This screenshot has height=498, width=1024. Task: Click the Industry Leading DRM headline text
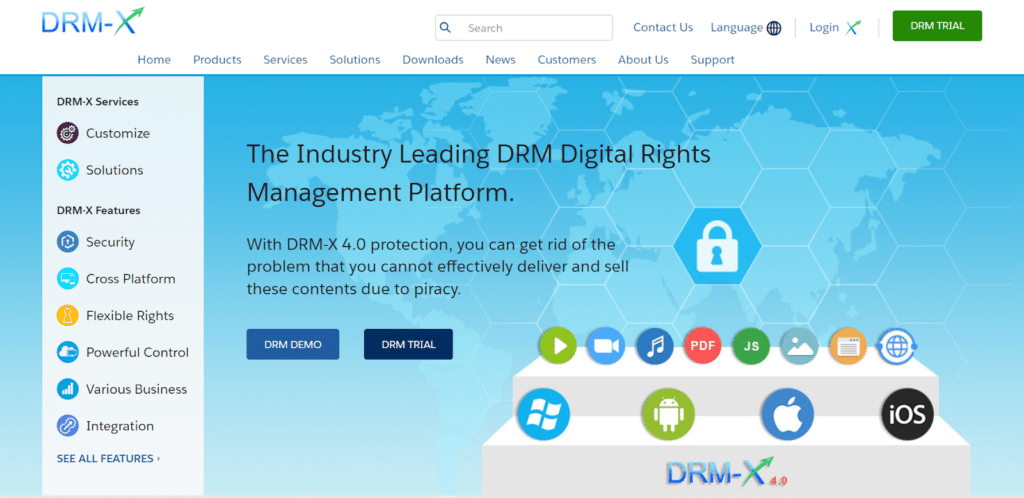[x=479, y=174]
